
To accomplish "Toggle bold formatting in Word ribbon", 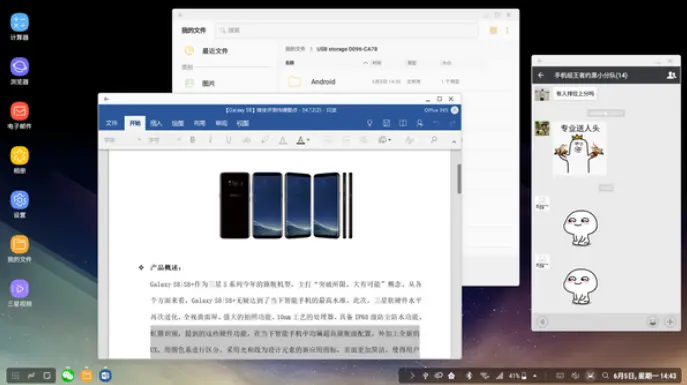I will (x=192, y=140).
